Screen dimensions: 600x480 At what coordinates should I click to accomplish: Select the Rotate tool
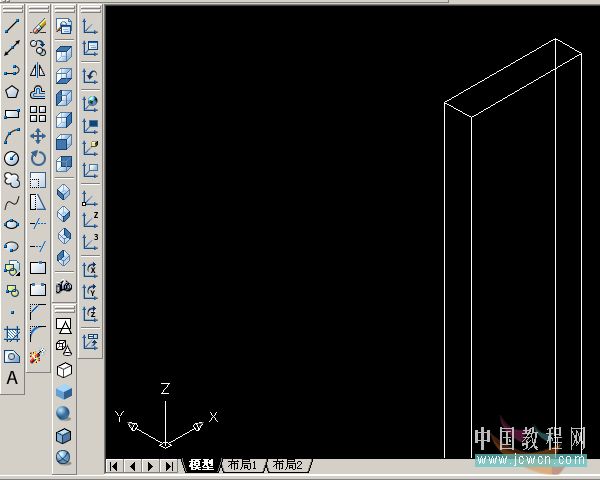click(38, 158)
